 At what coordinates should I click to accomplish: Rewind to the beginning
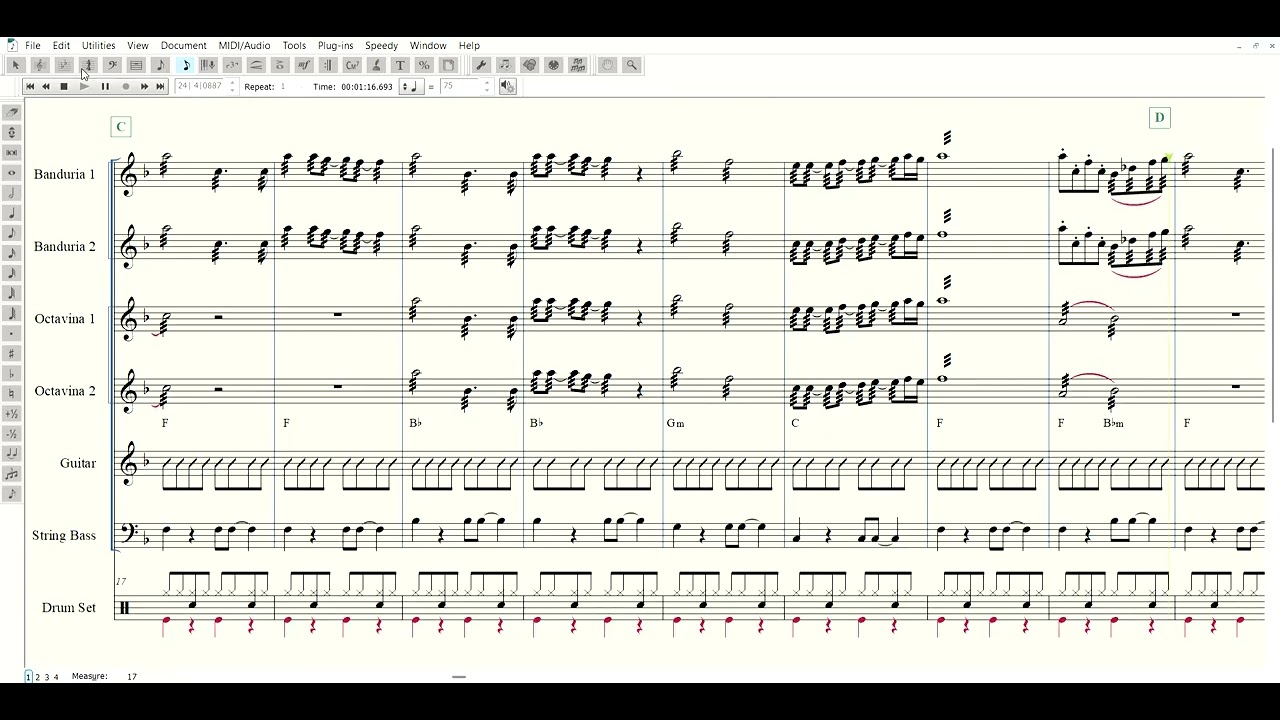(30, 87)
